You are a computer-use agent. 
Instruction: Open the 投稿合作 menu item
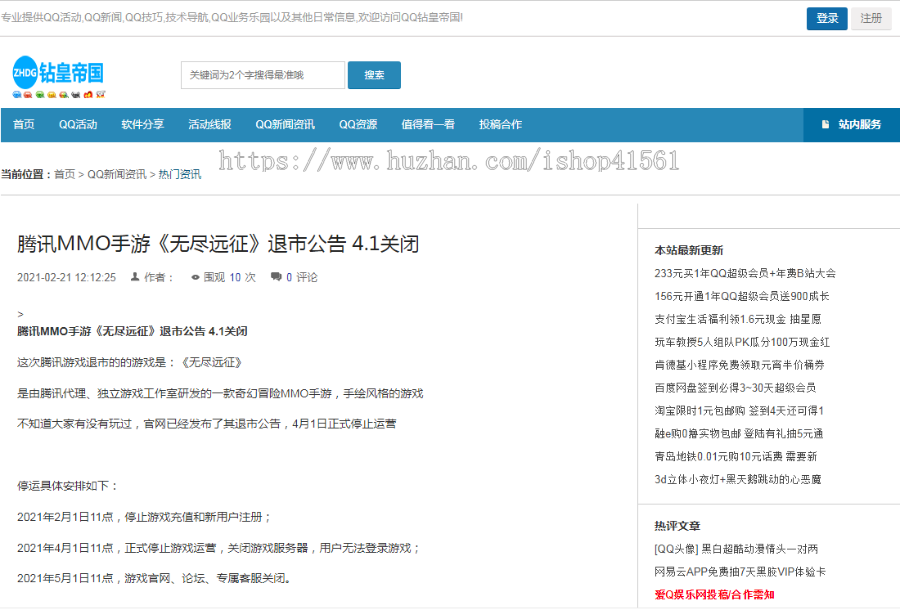[501, 125]
